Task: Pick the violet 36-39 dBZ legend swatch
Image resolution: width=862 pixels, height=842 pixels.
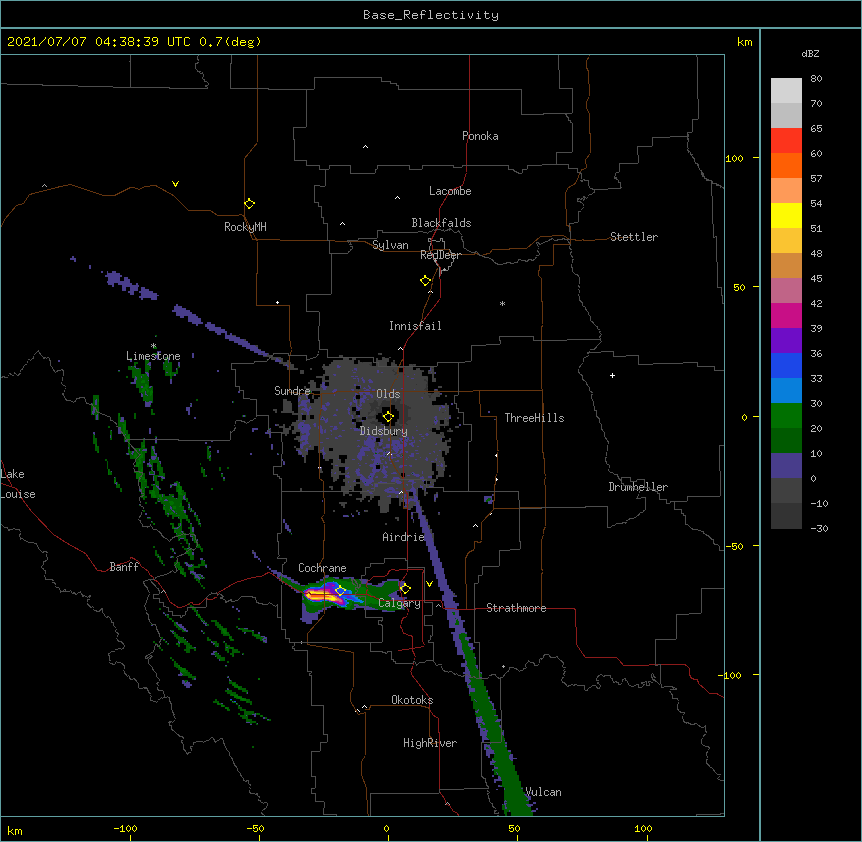Action: pyautogui.click(x=786, y=341)
